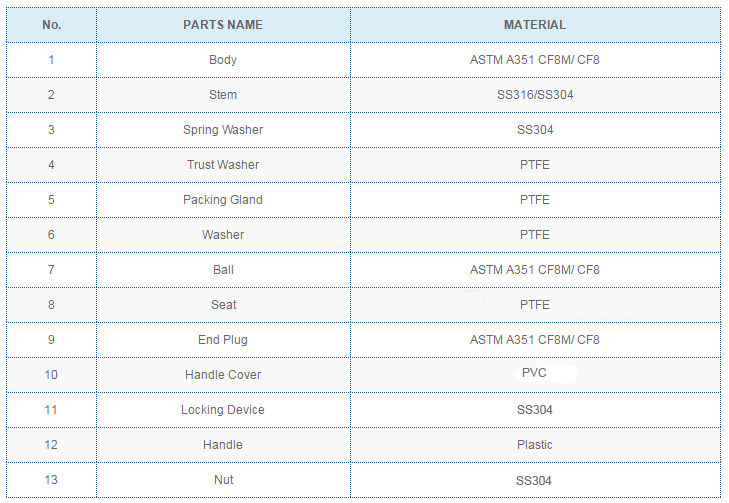Select the Packing Gland cell
729x503 pixels.
tap(223, 200)
